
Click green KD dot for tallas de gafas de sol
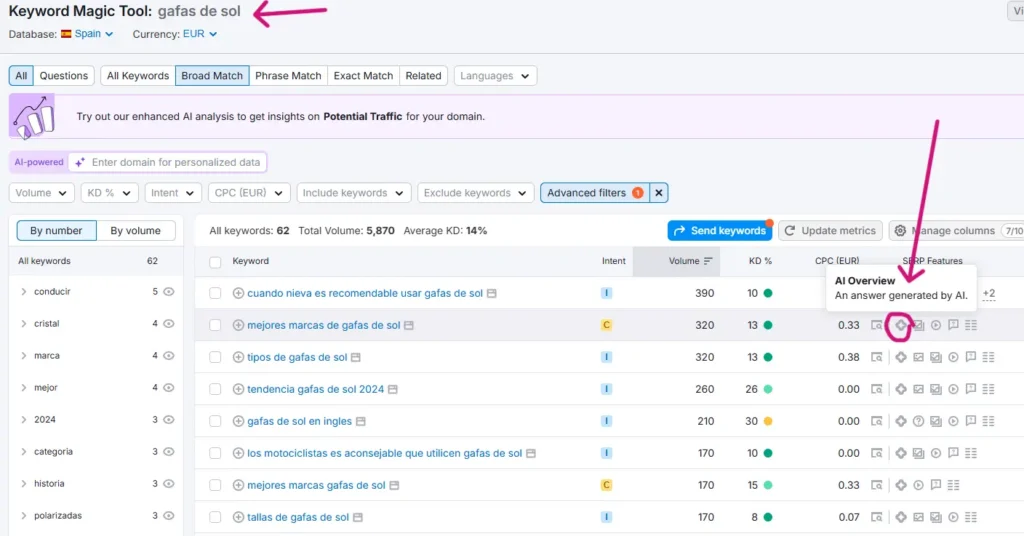768,517
